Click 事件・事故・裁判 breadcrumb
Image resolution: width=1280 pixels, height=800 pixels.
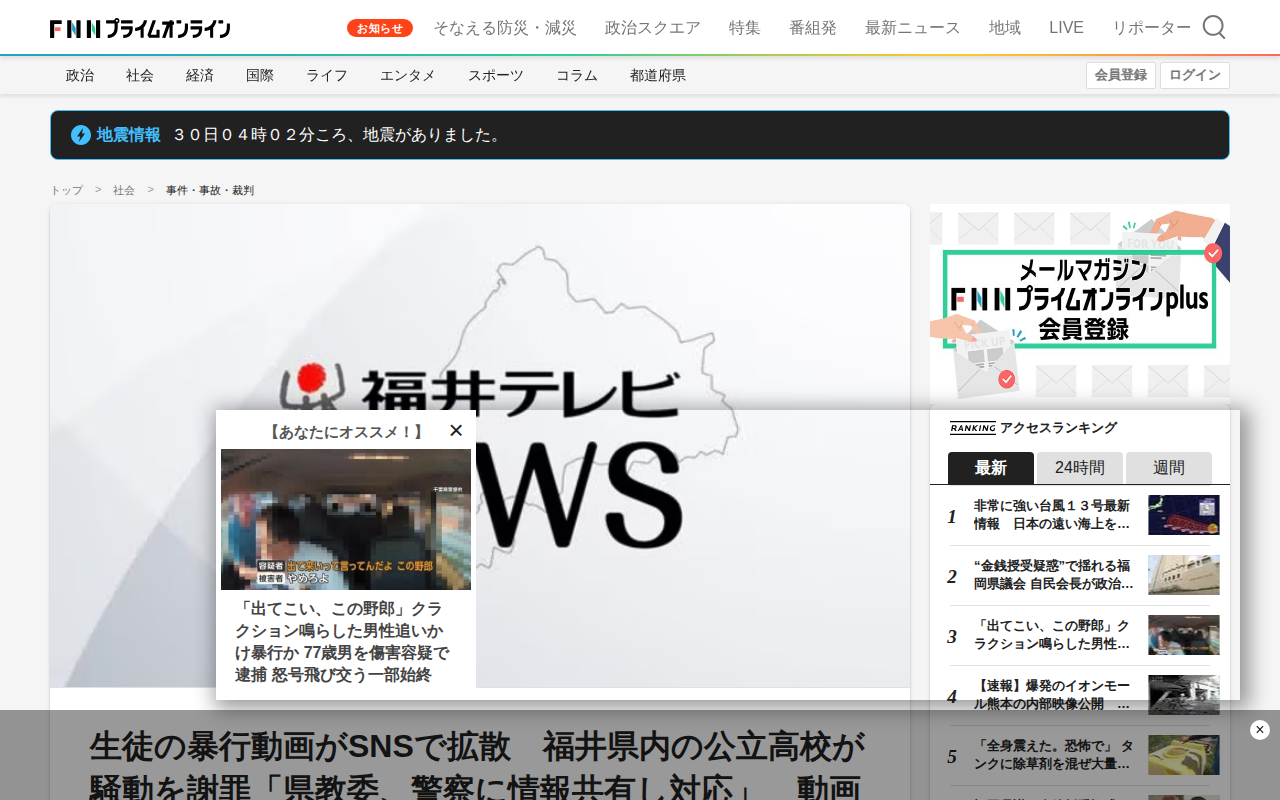210,190
